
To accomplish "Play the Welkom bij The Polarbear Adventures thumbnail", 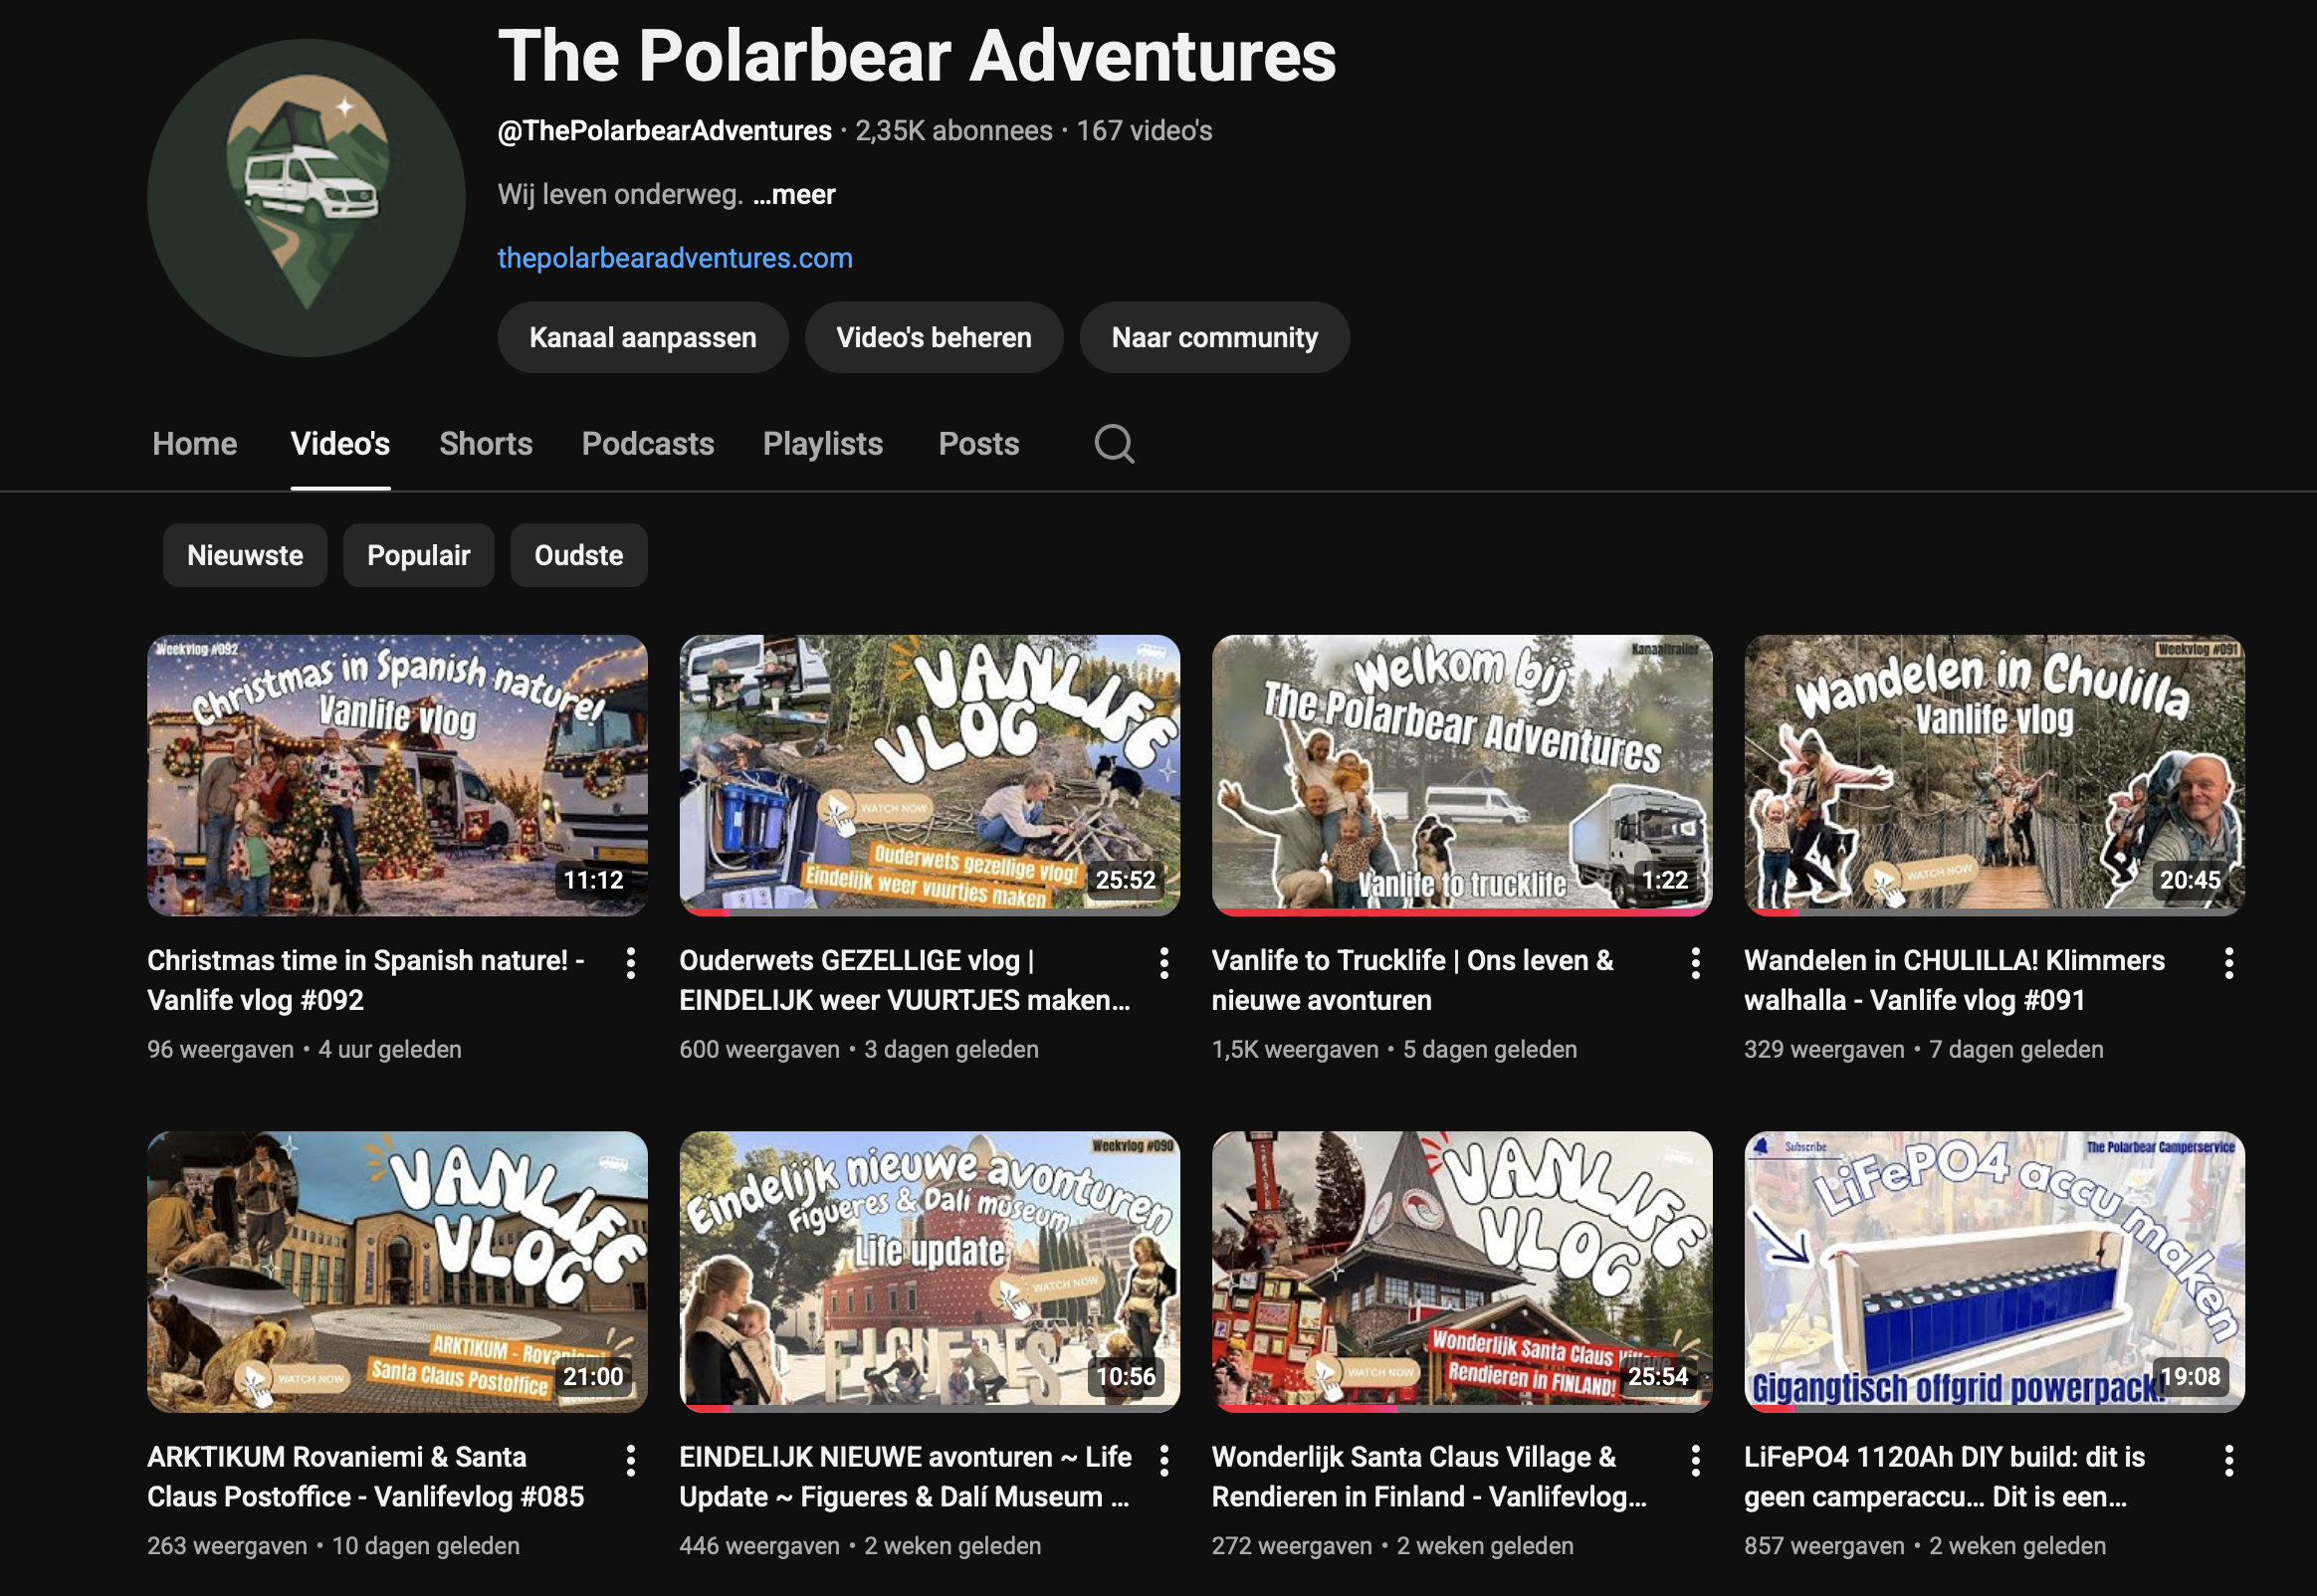I will 1462,775.
